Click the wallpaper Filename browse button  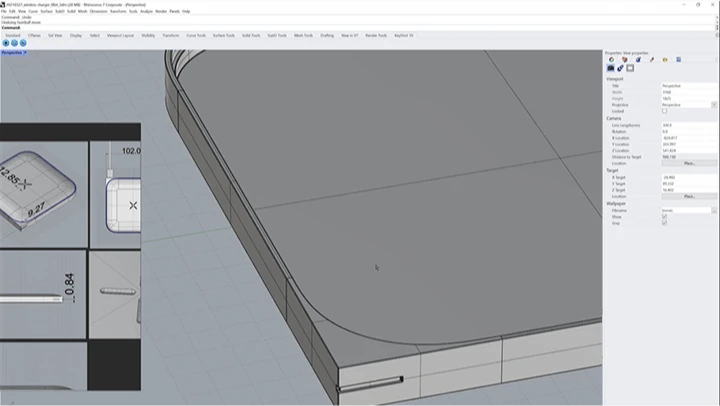[x=714, y=210]
